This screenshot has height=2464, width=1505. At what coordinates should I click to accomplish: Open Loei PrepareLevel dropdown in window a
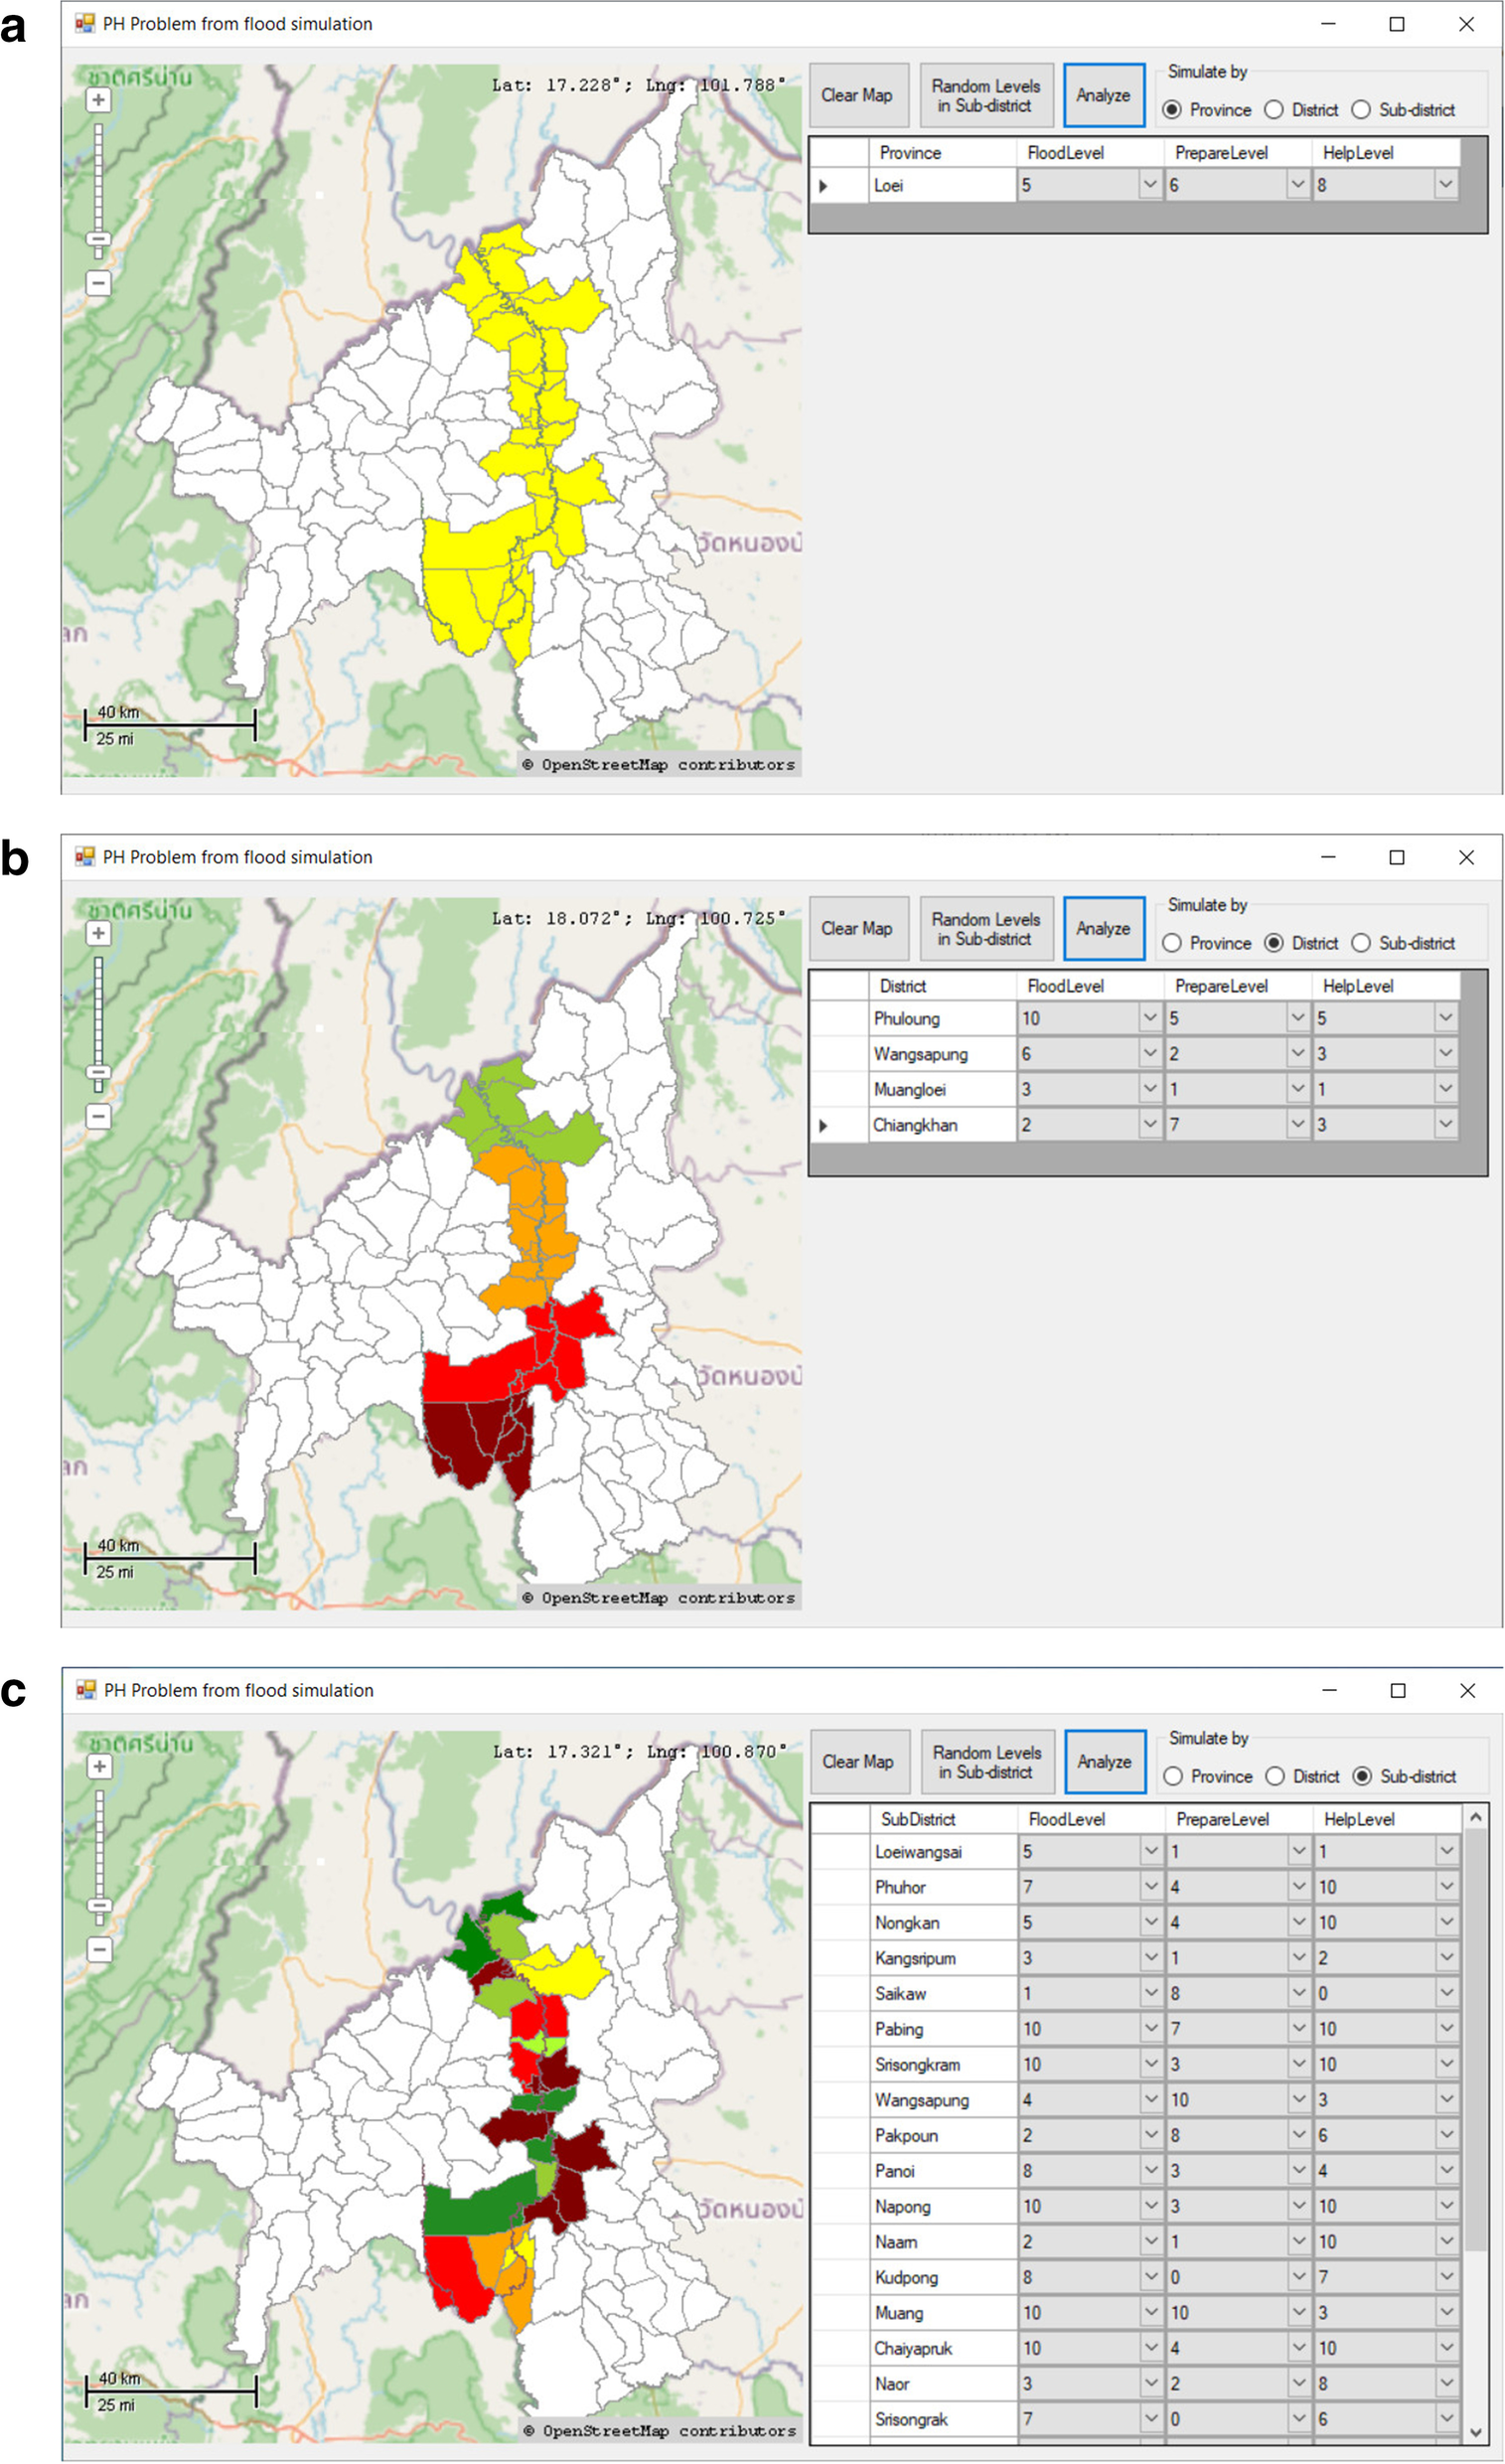1298,184
